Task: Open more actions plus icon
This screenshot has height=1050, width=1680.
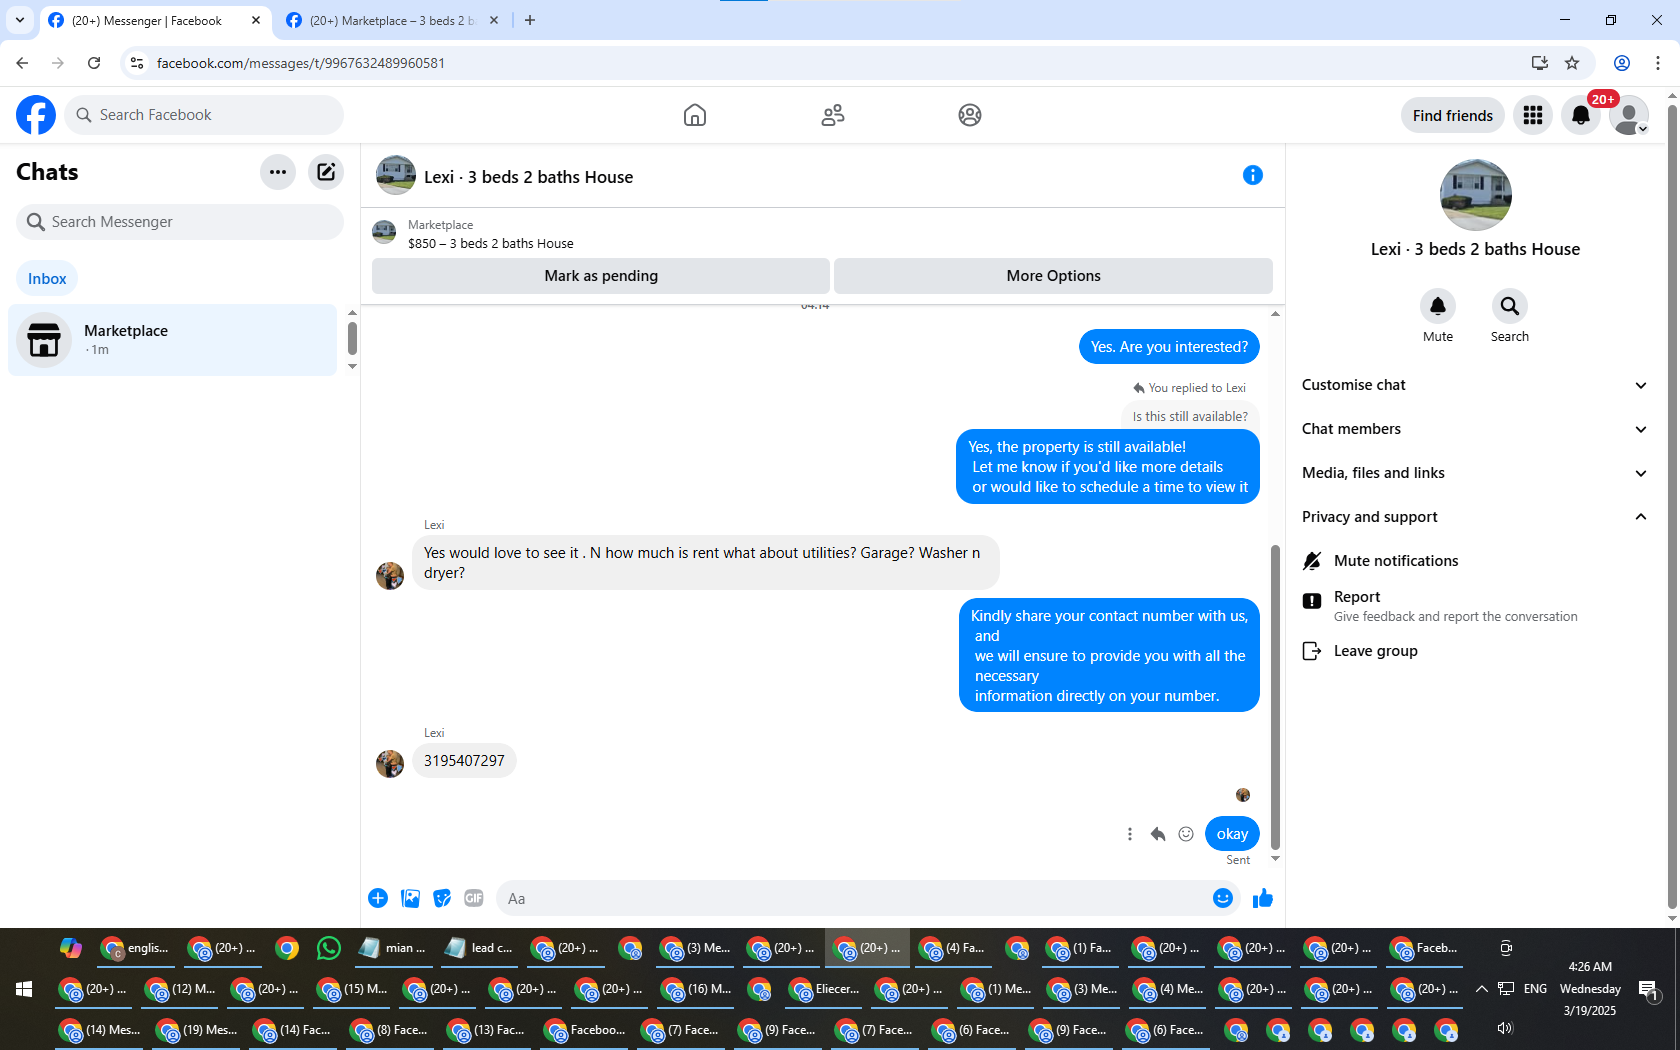Action: (x=378, y=898)
